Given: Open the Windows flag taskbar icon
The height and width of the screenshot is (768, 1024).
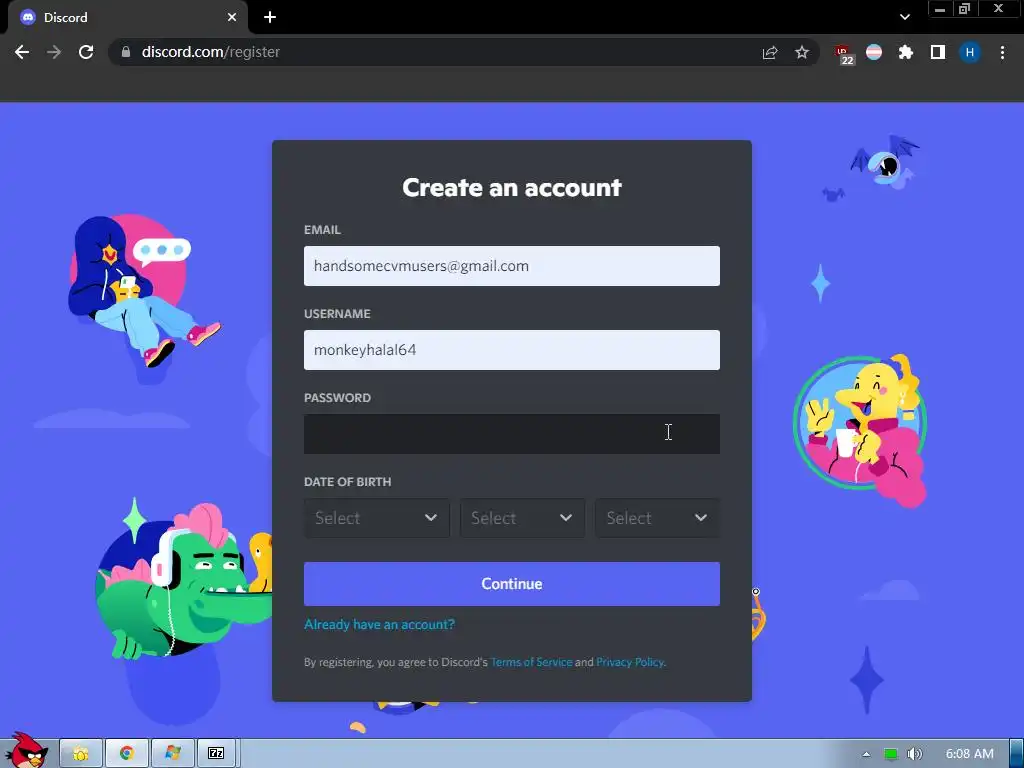Looking at the screenshot, I should [x=172, y=754].
